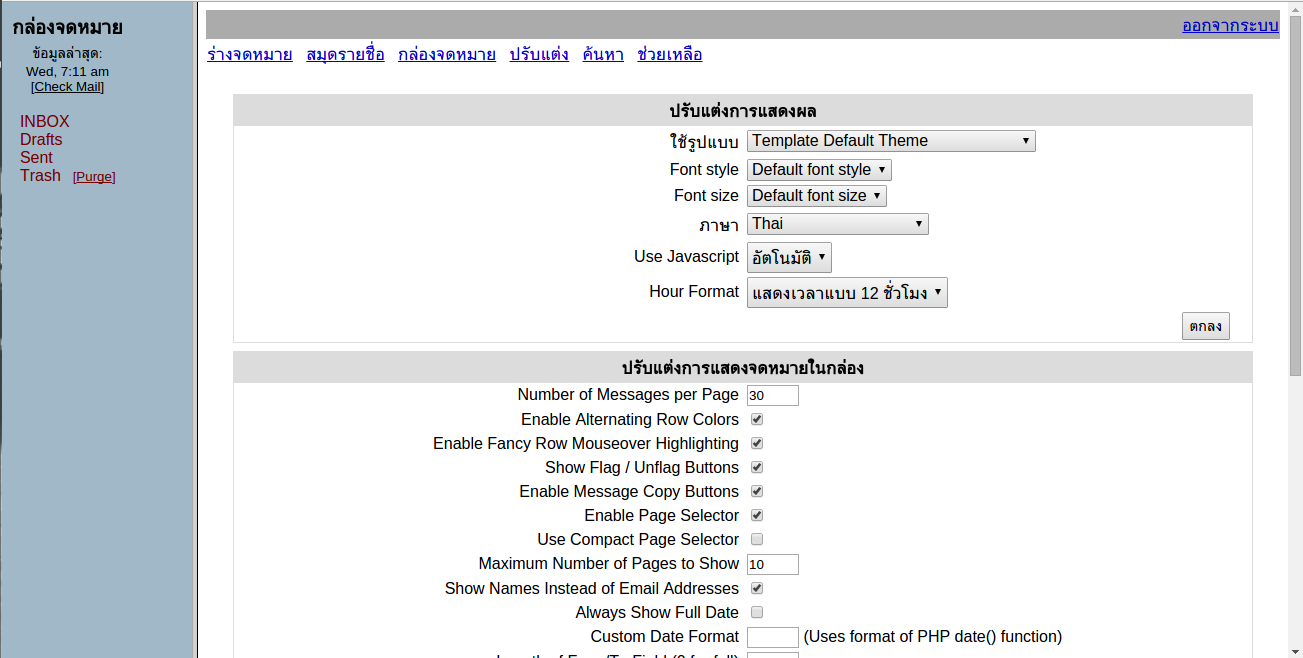Toggle Enable Alternating Row Colors checkbox
1303x658 pixels.
point(757,420)
